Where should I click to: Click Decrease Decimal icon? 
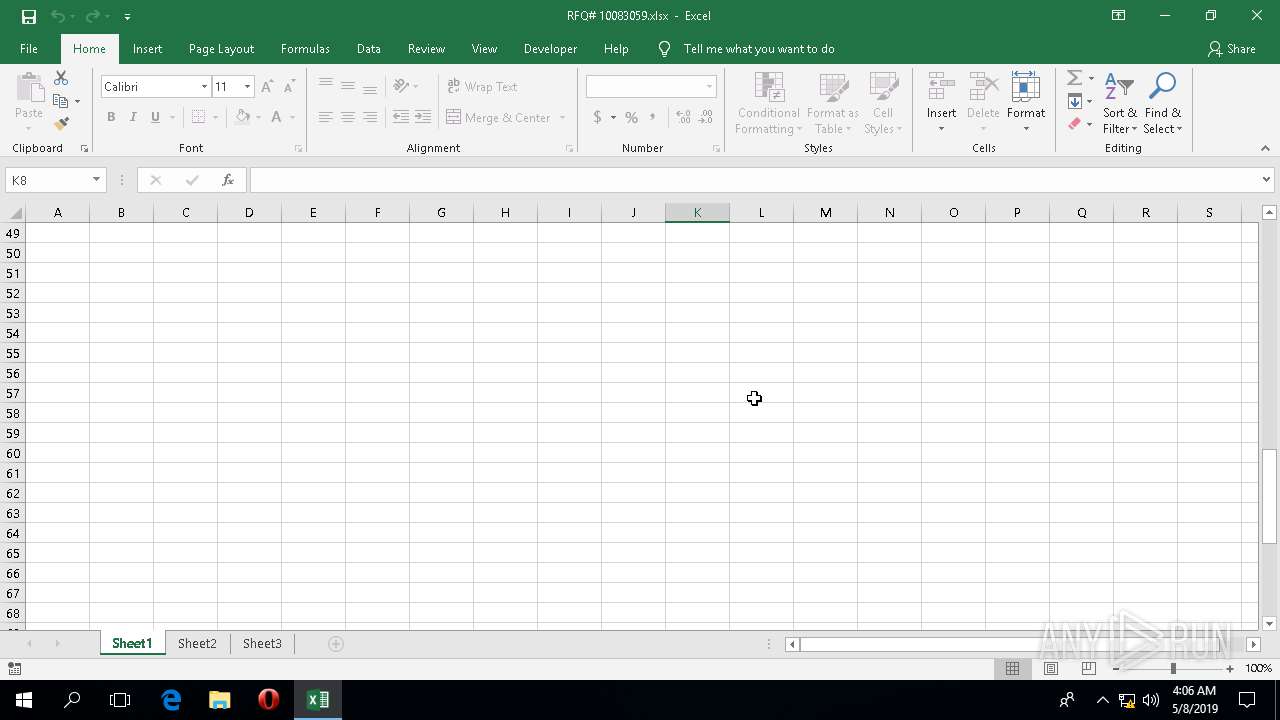(x=706, y=117)
